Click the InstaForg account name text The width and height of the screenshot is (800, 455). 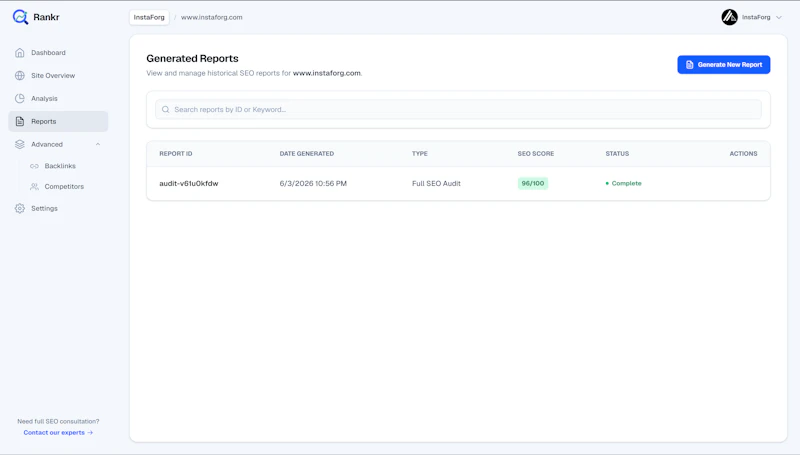pos(756,17)
